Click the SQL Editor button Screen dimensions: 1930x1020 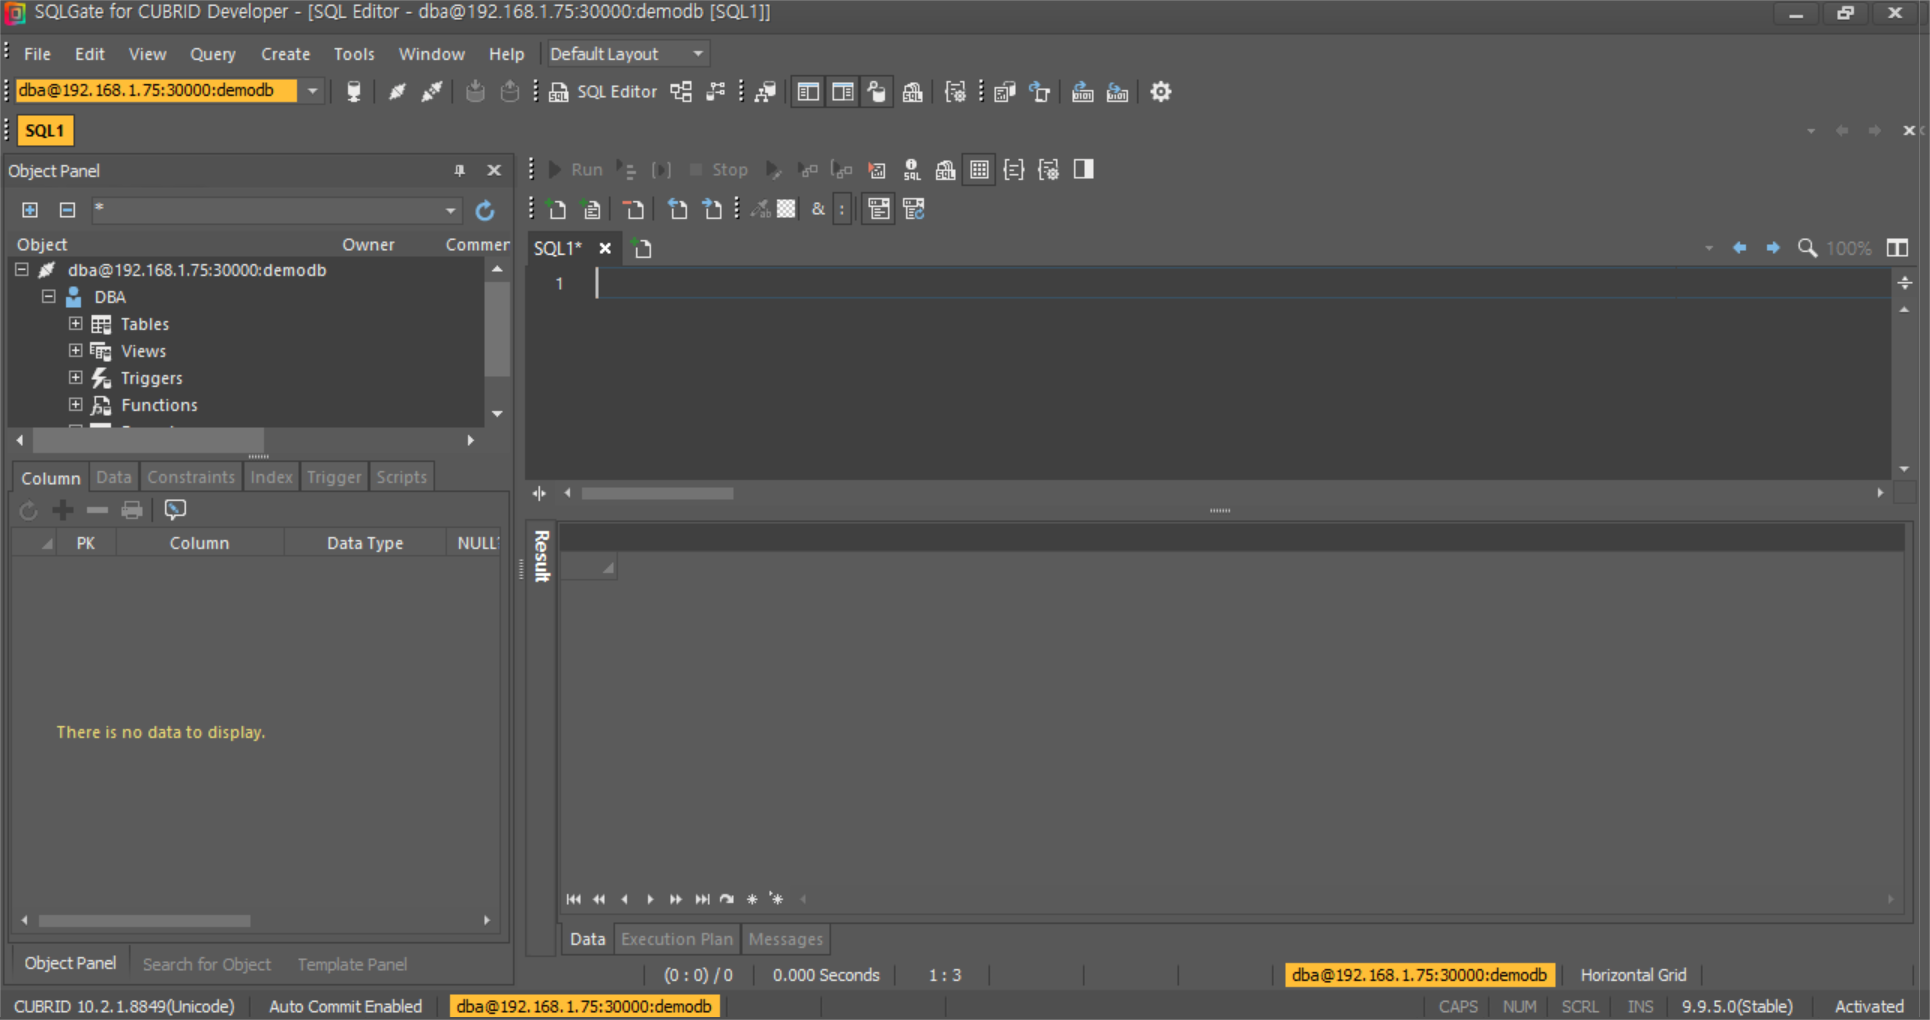click(603, 92)
